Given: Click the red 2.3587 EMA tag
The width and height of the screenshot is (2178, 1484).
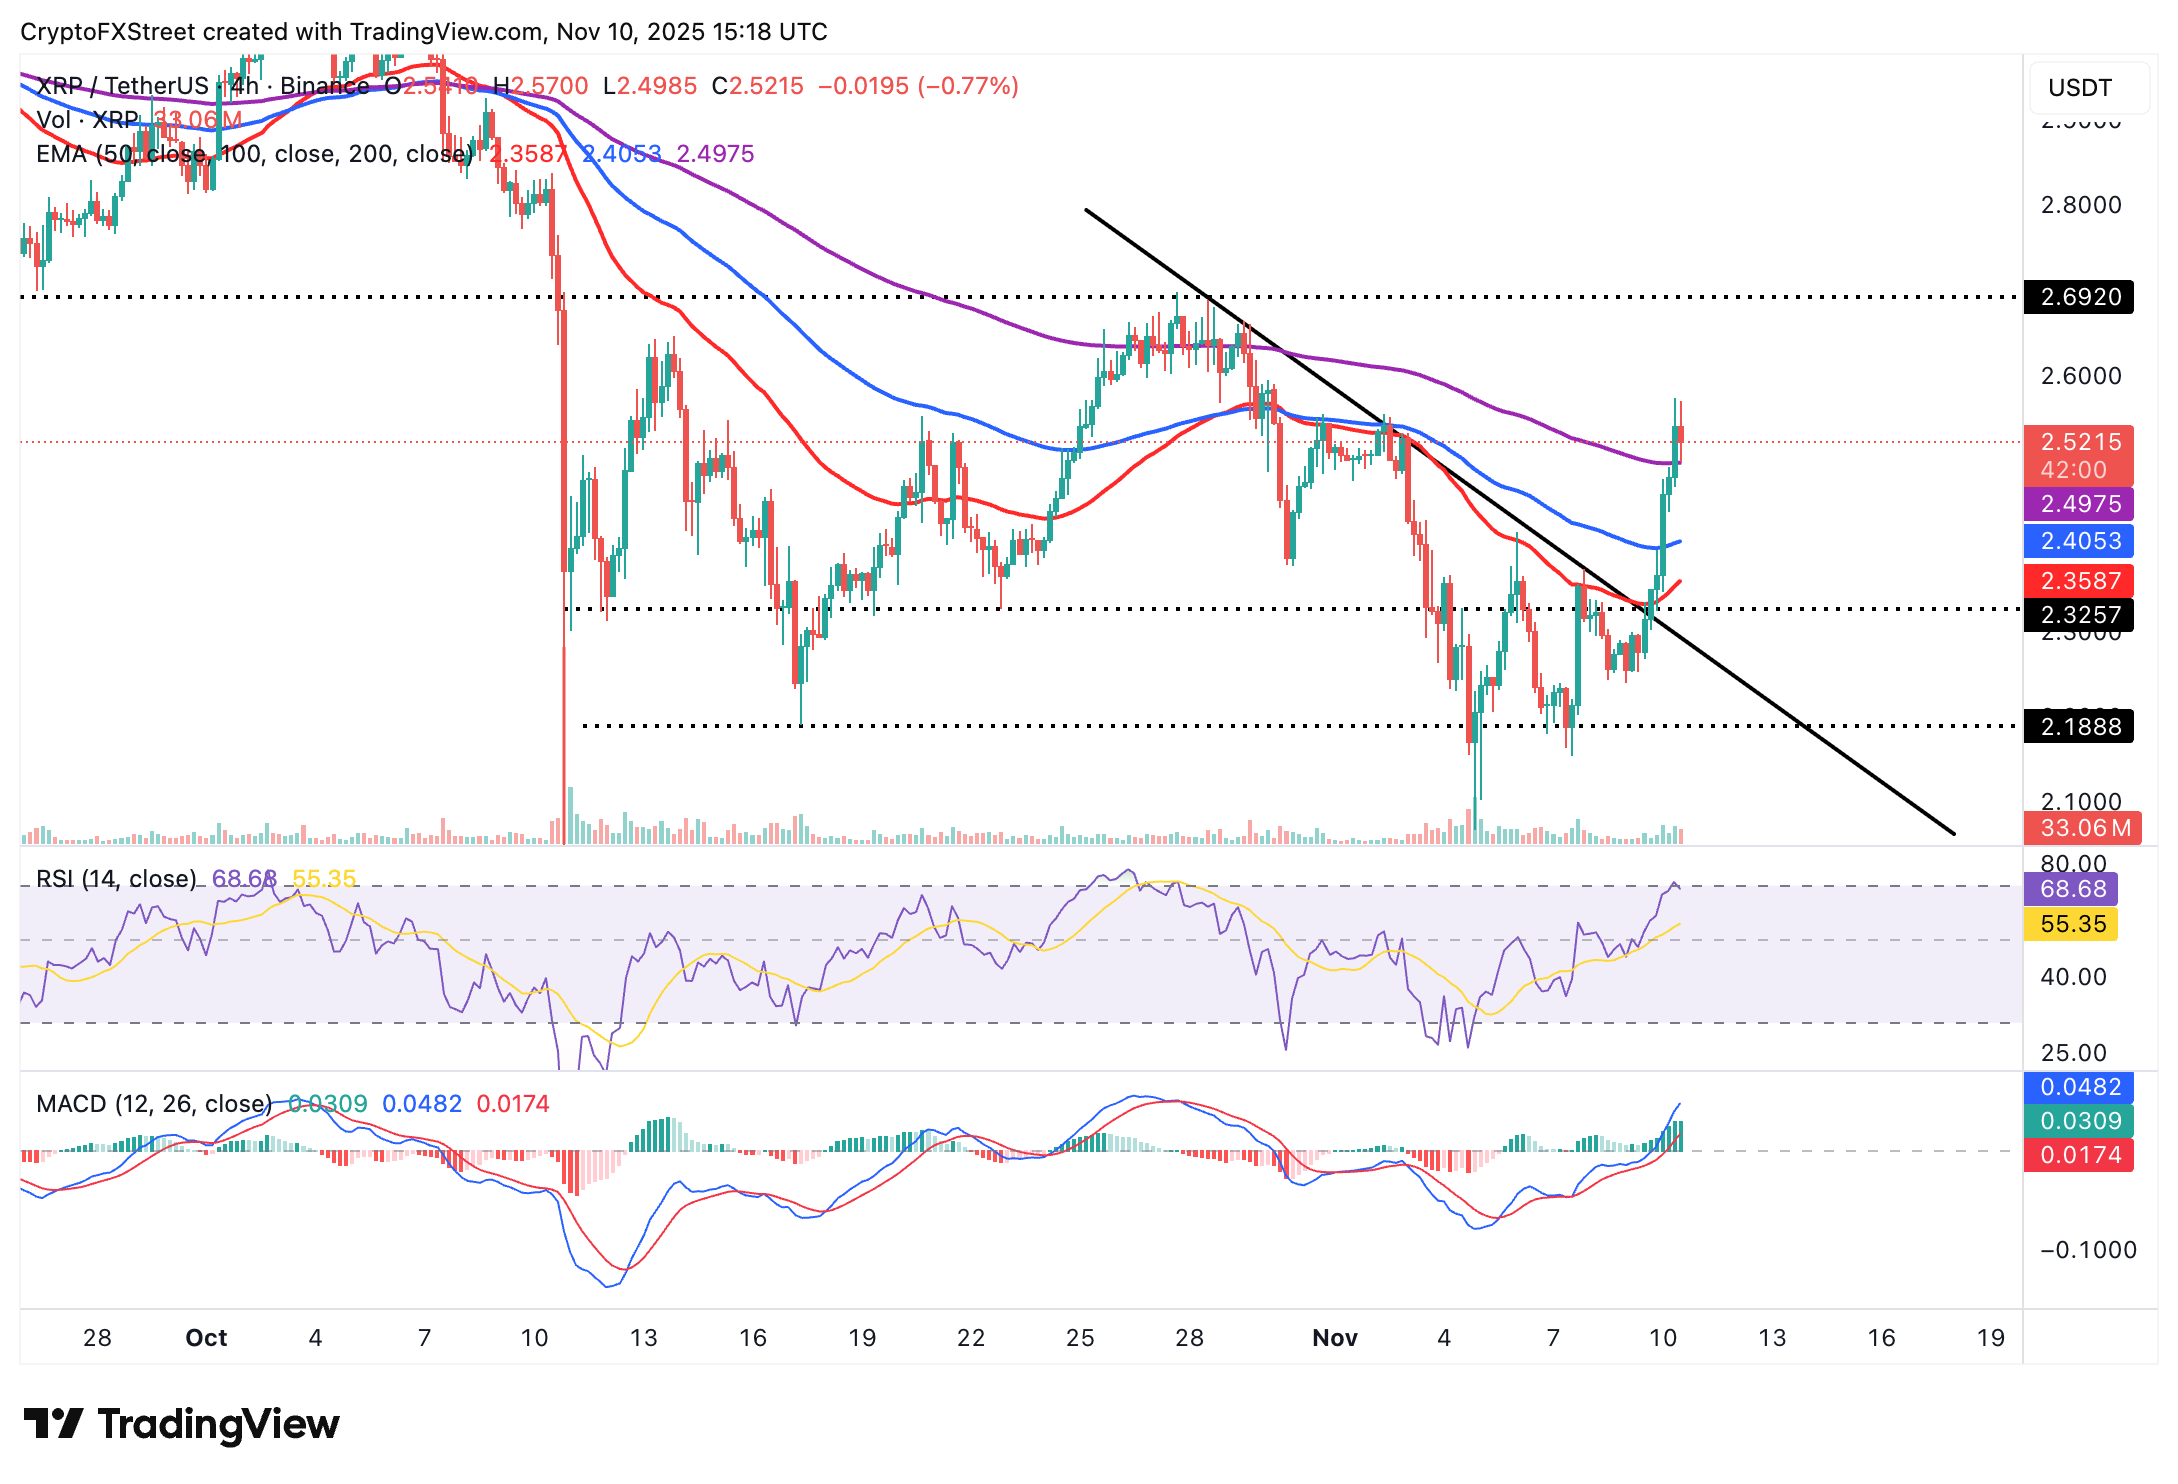Looking at the screenshot, I should [2079, 580].
